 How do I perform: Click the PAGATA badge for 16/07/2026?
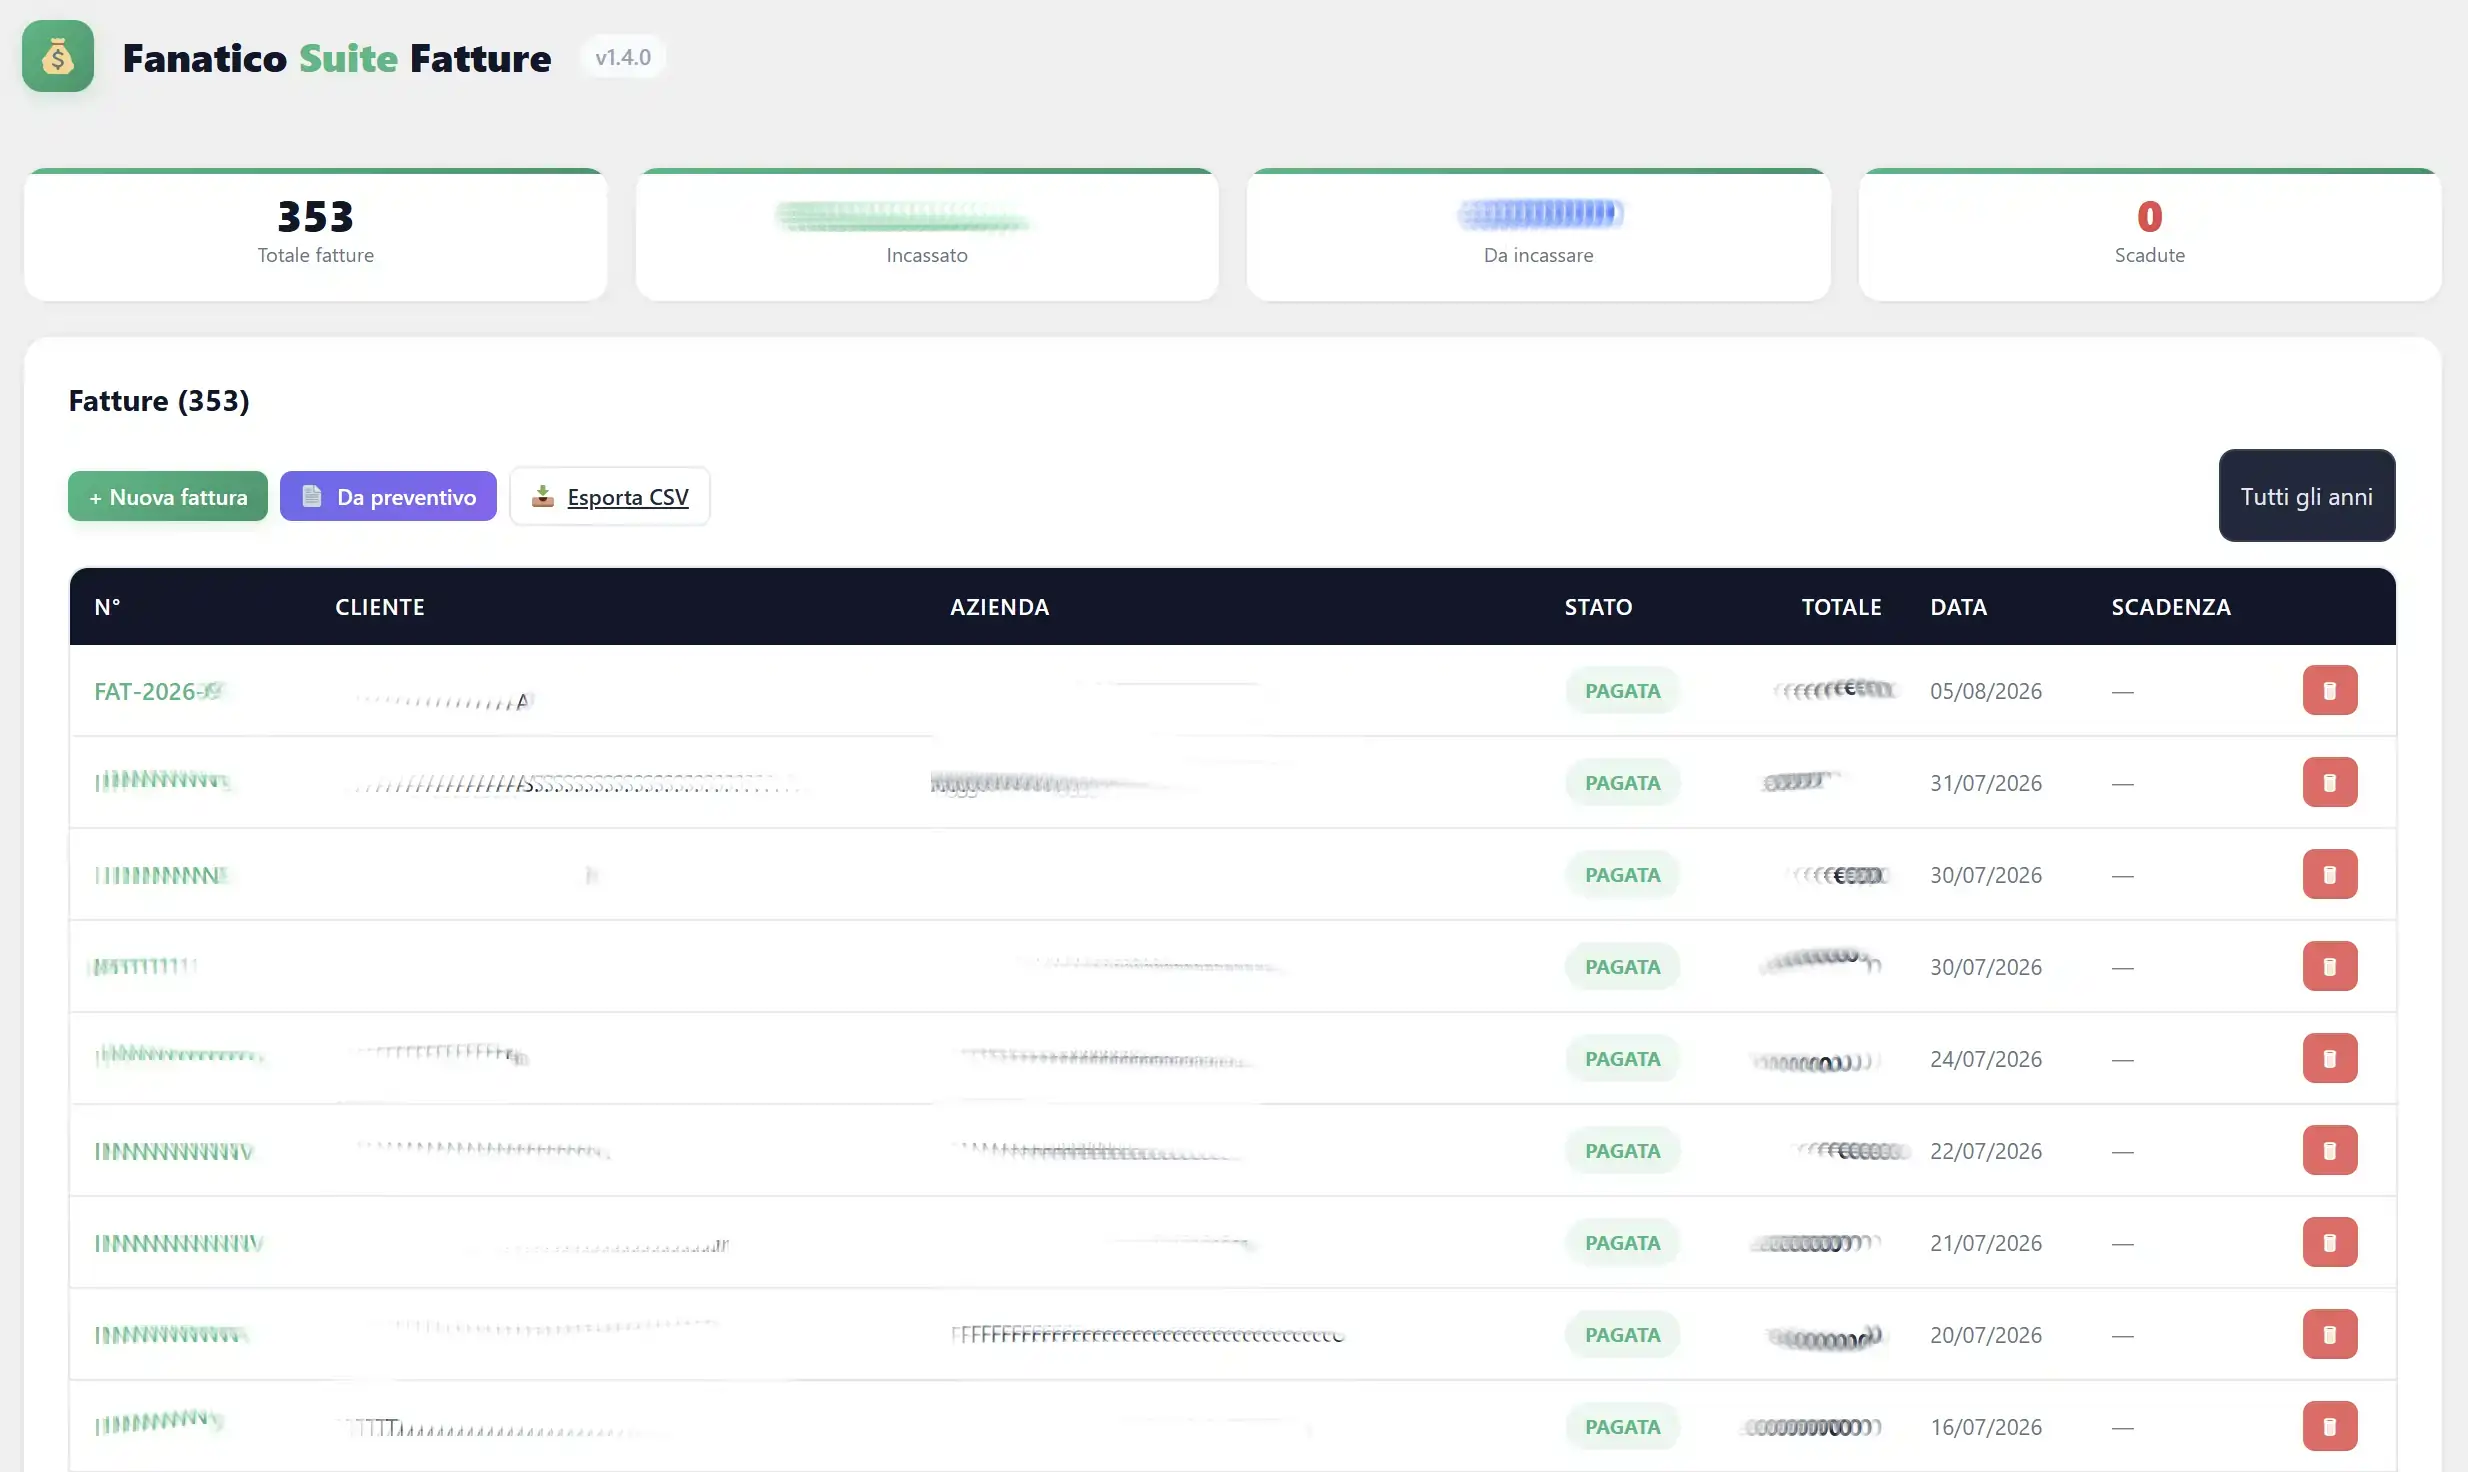1622,1427
